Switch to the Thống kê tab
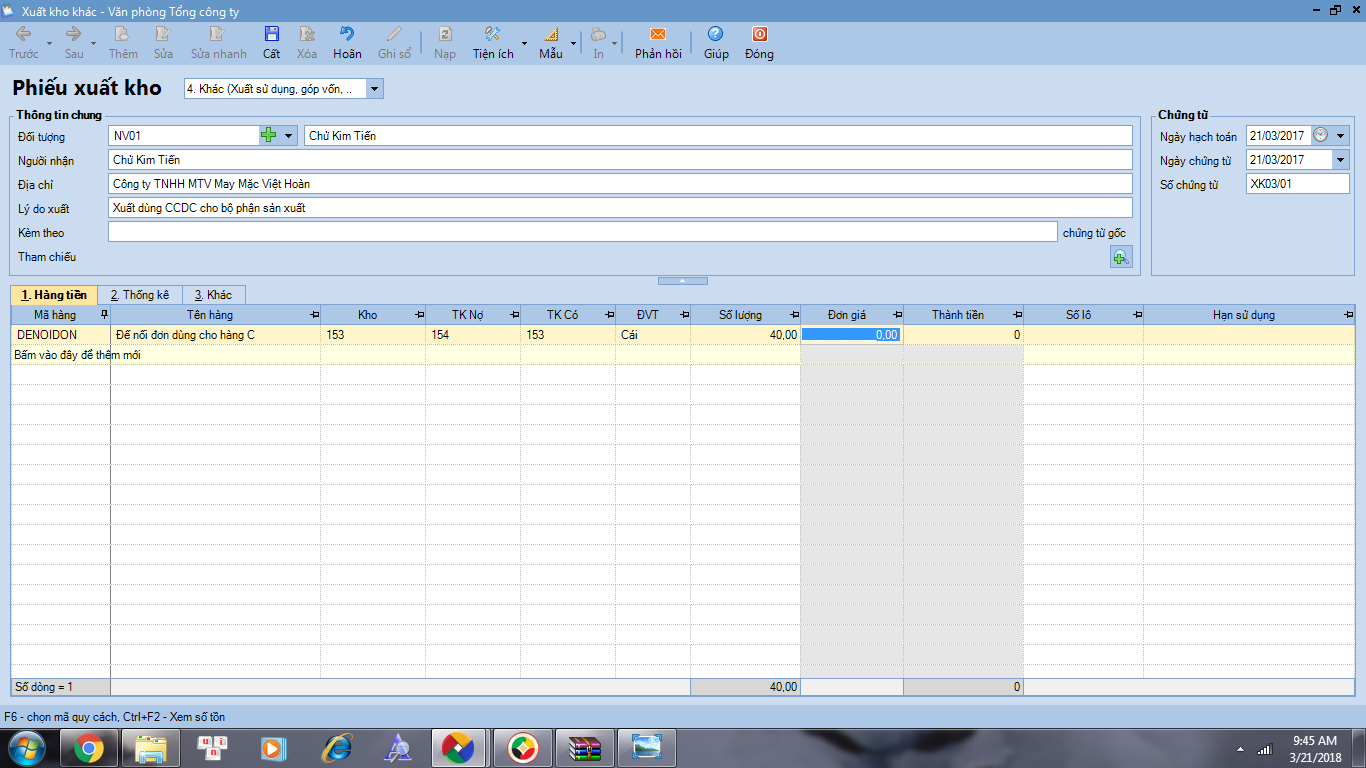 (139, 295)
